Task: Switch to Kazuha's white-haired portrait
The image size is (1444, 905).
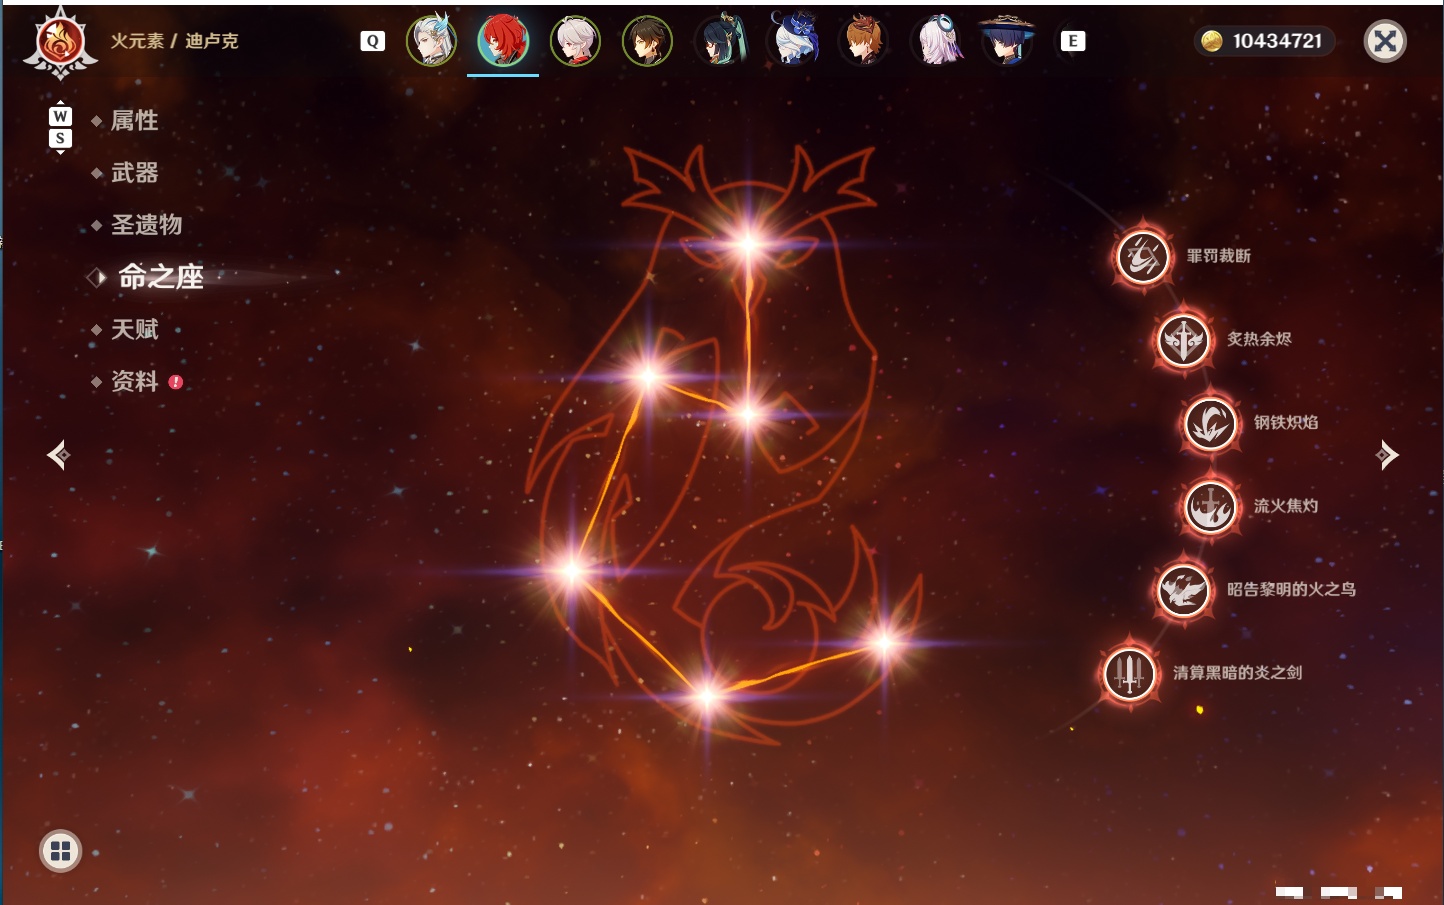Action: click(575, 41)
